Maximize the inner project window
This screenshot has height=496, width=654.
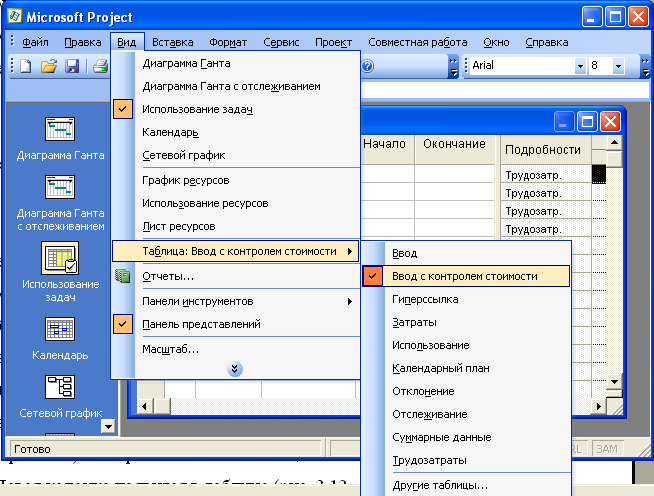point(587,122)
